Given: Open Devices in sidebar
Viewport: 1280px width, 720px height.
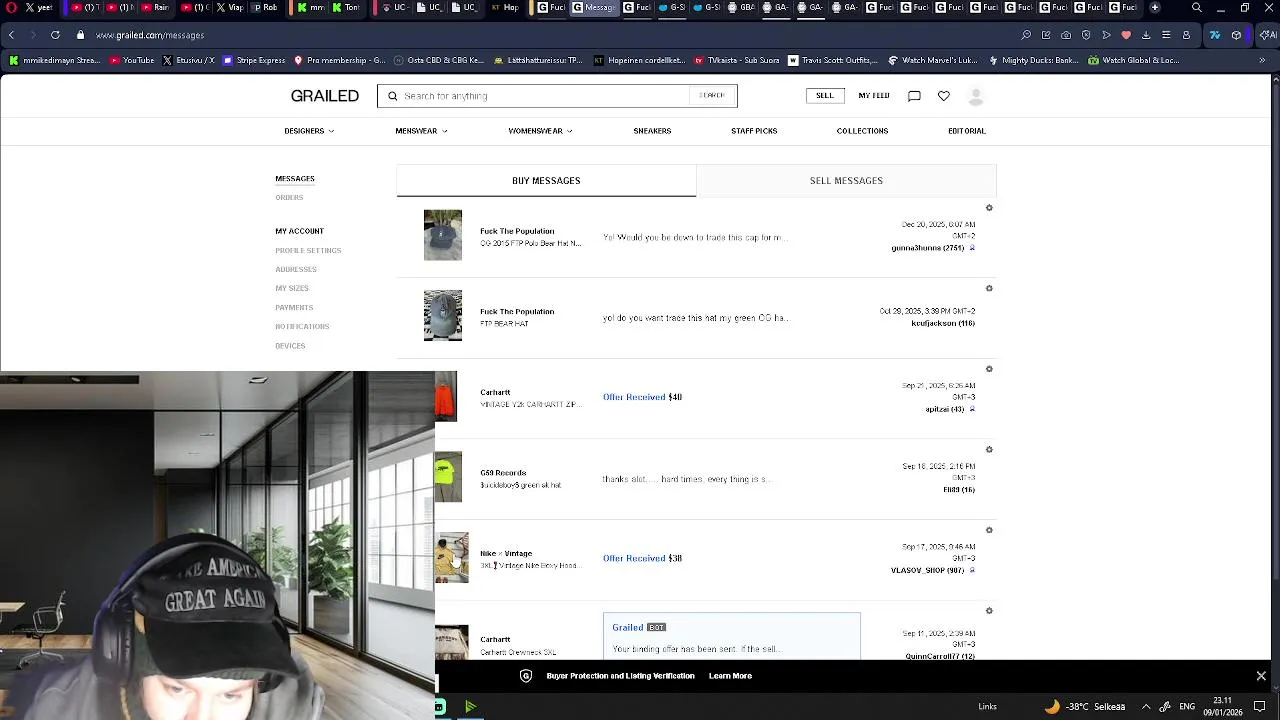Looking at the screenshot, I should [x=290, y=346].
